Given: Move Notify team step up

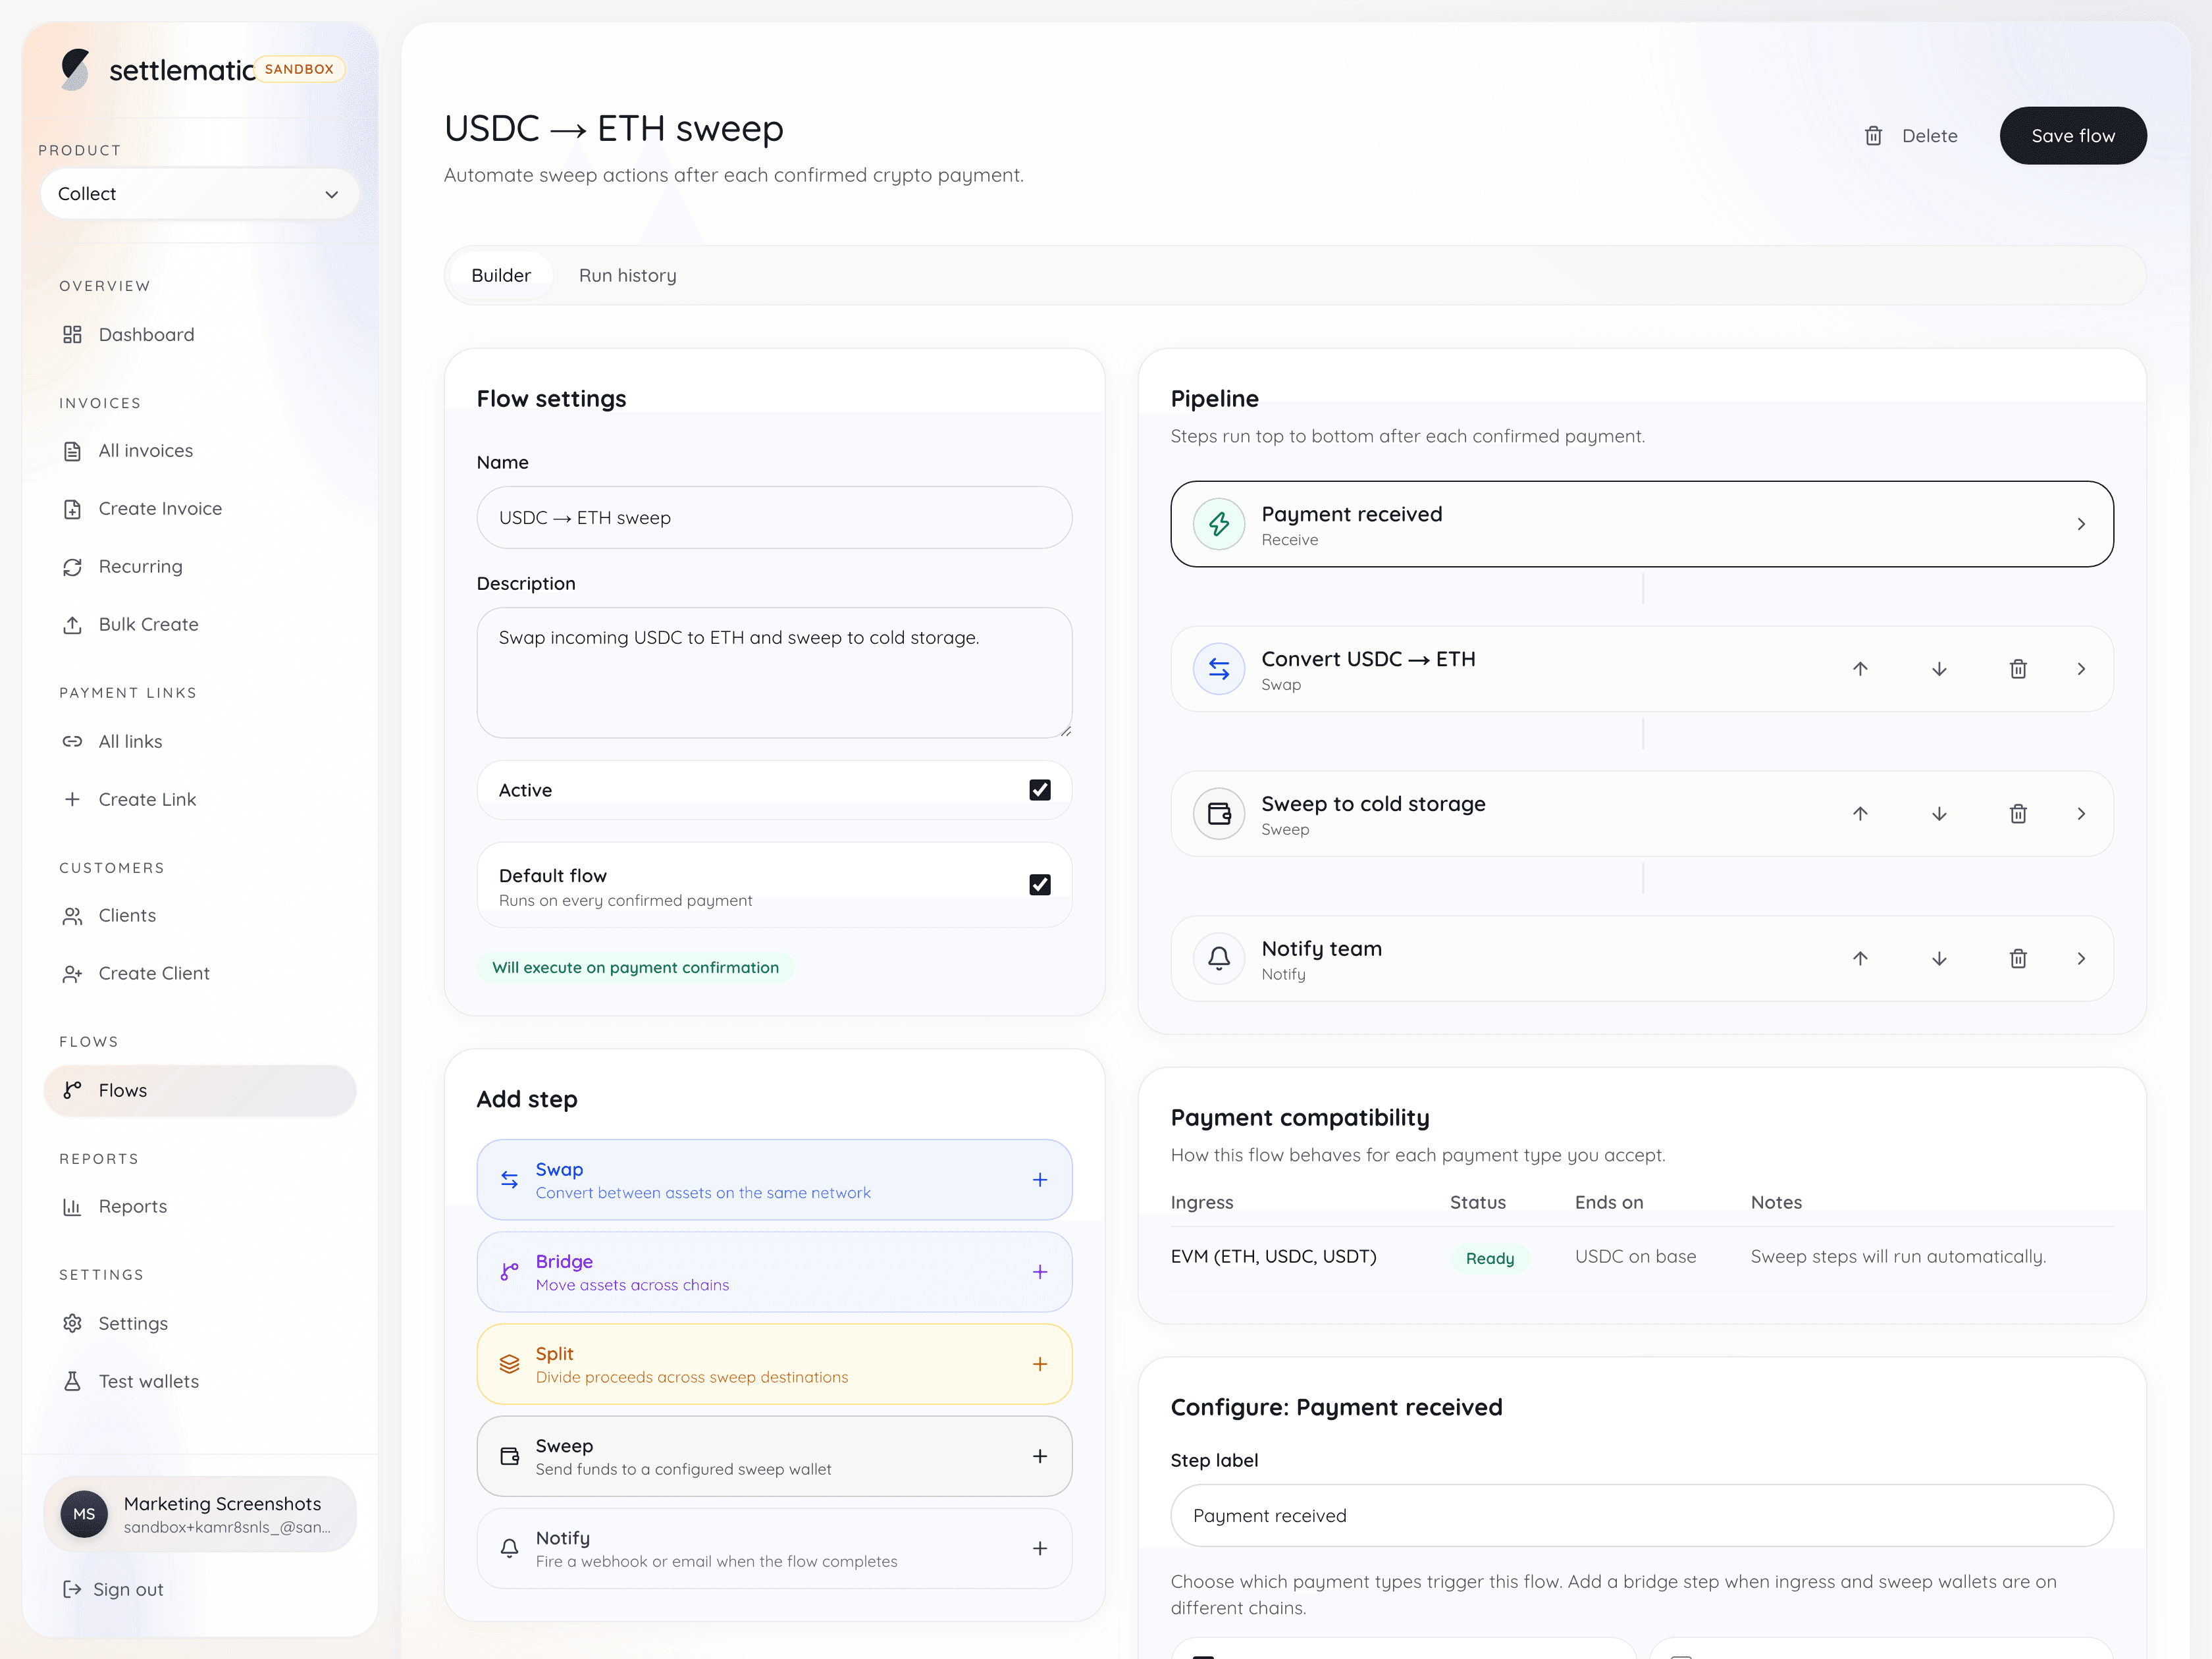Looking at the screenshot, I should click(x=1860, y=959).
